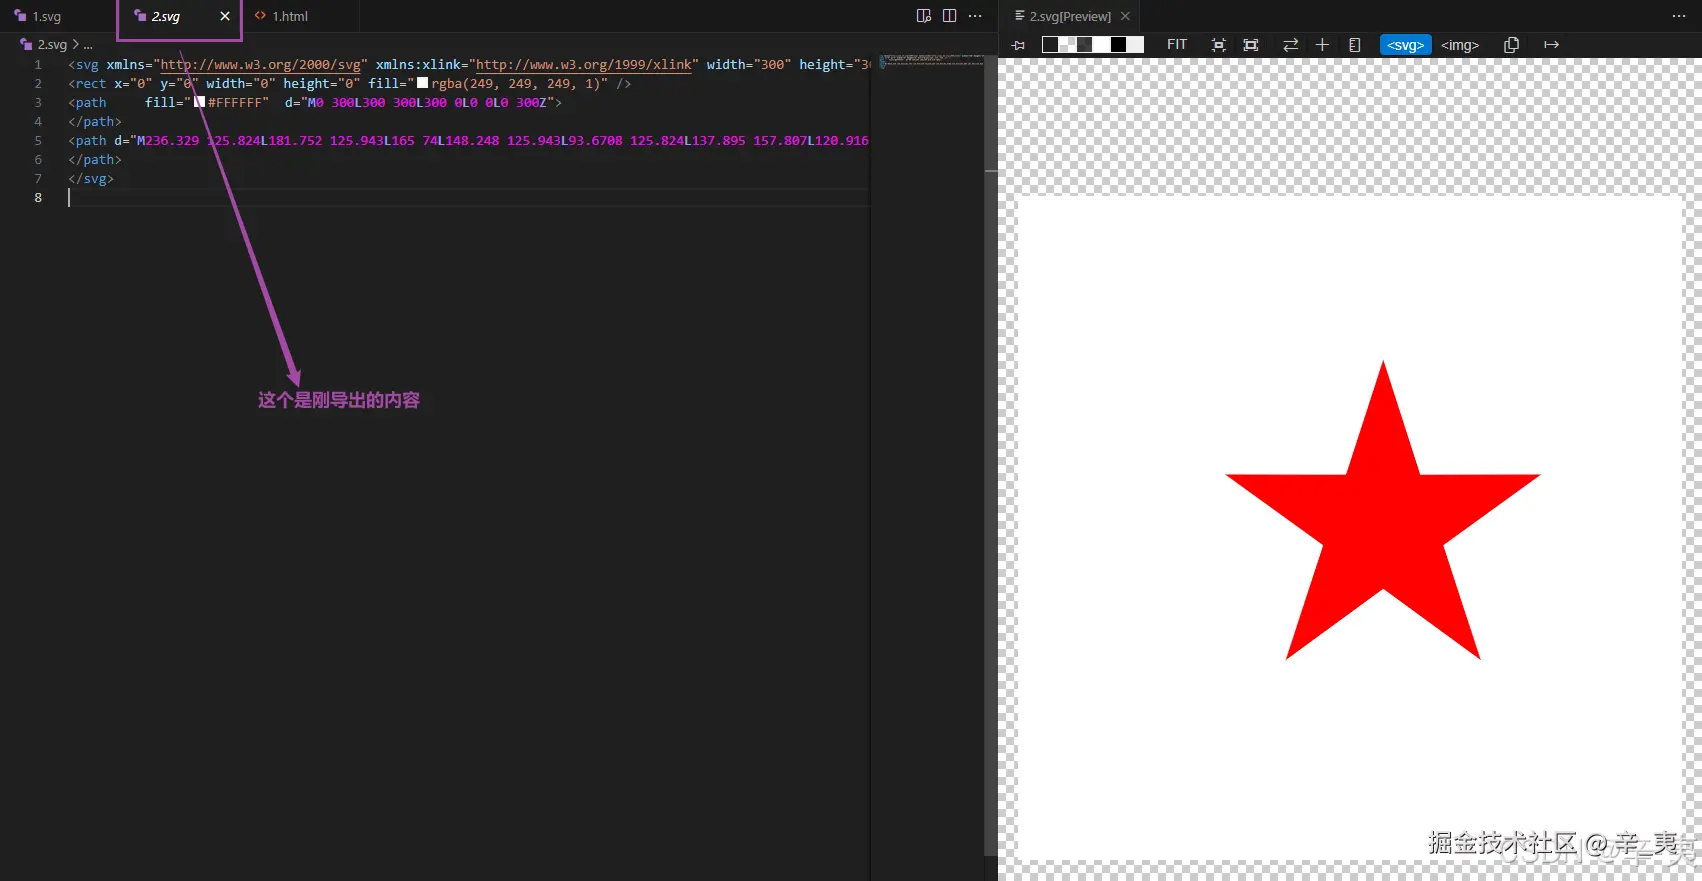The width and height of the screenshot is (1702, 881).
Task: Click the swap arrows icon in preview toolbar
Action: point(1290,45)
